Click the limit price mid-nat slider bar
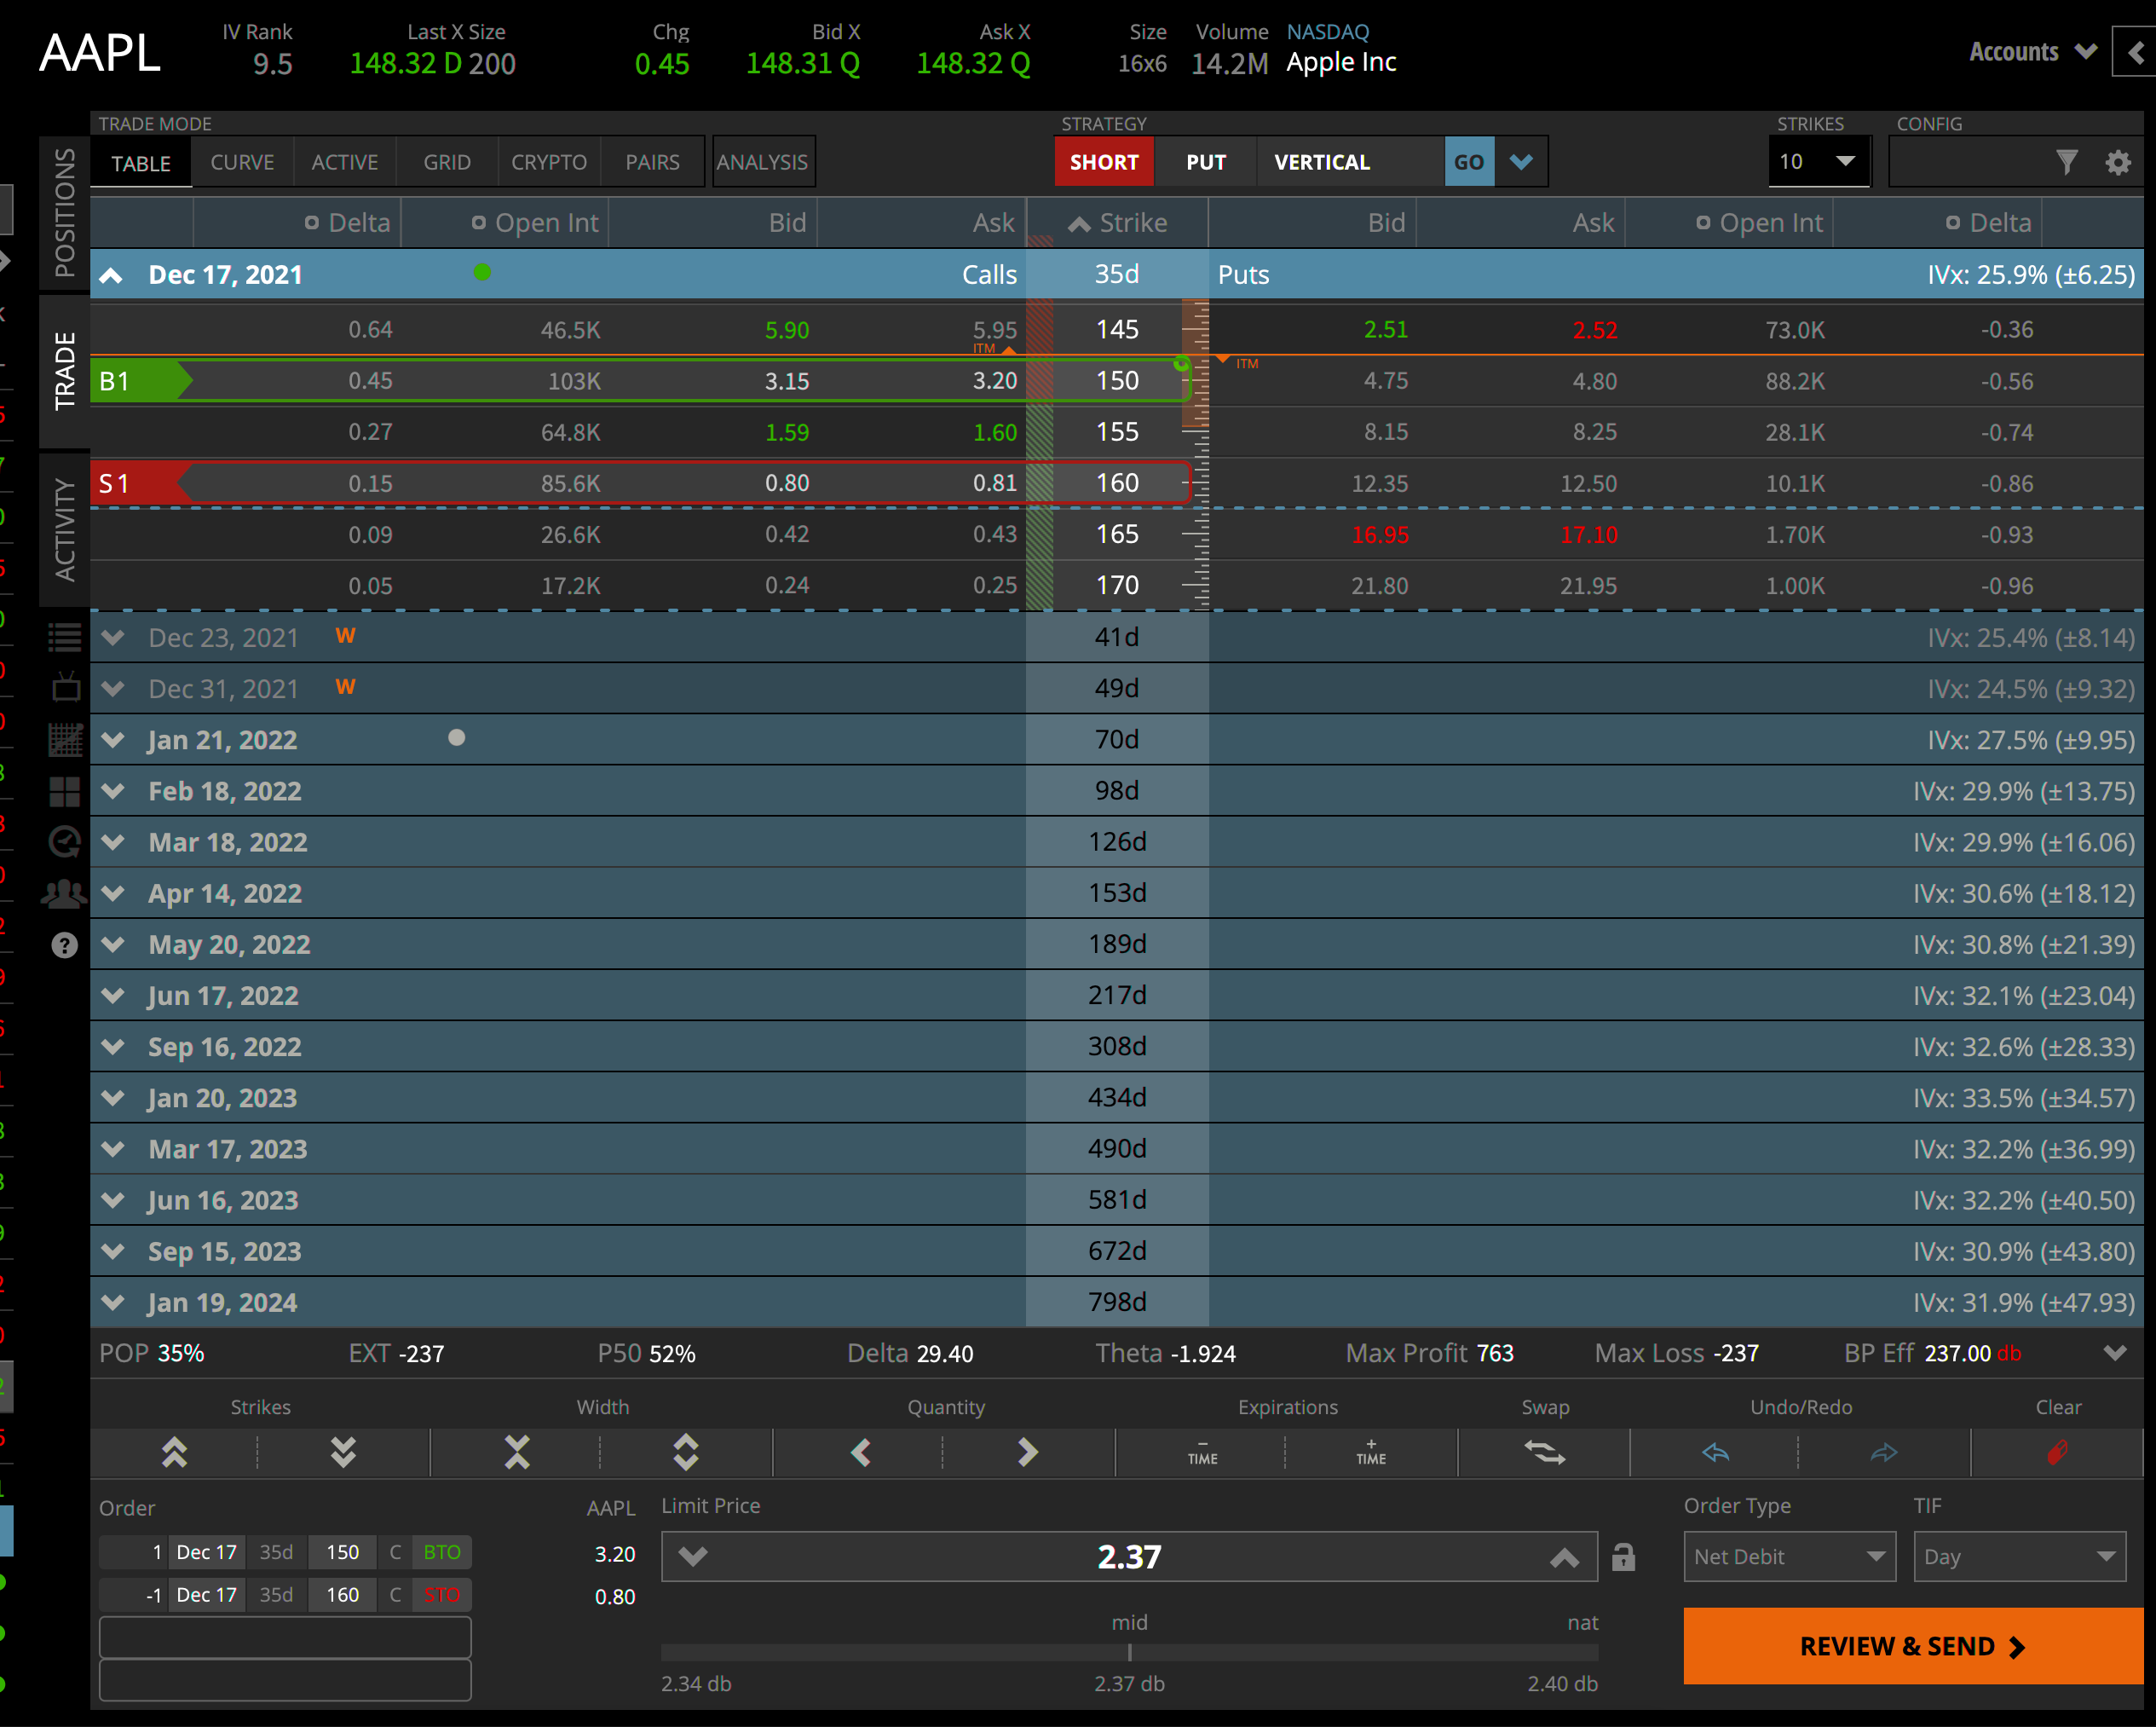2156x1727 pixels. (1129, 1653)
